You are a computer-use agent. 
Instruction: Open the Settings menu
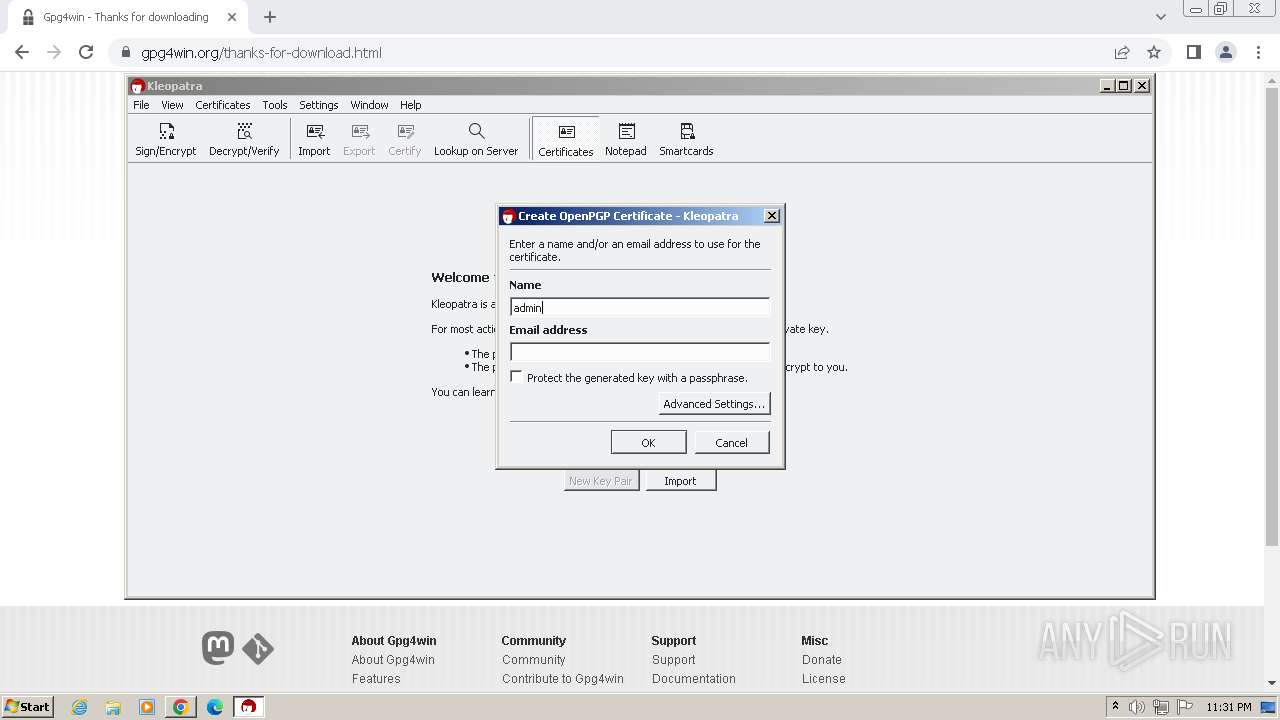318,105
